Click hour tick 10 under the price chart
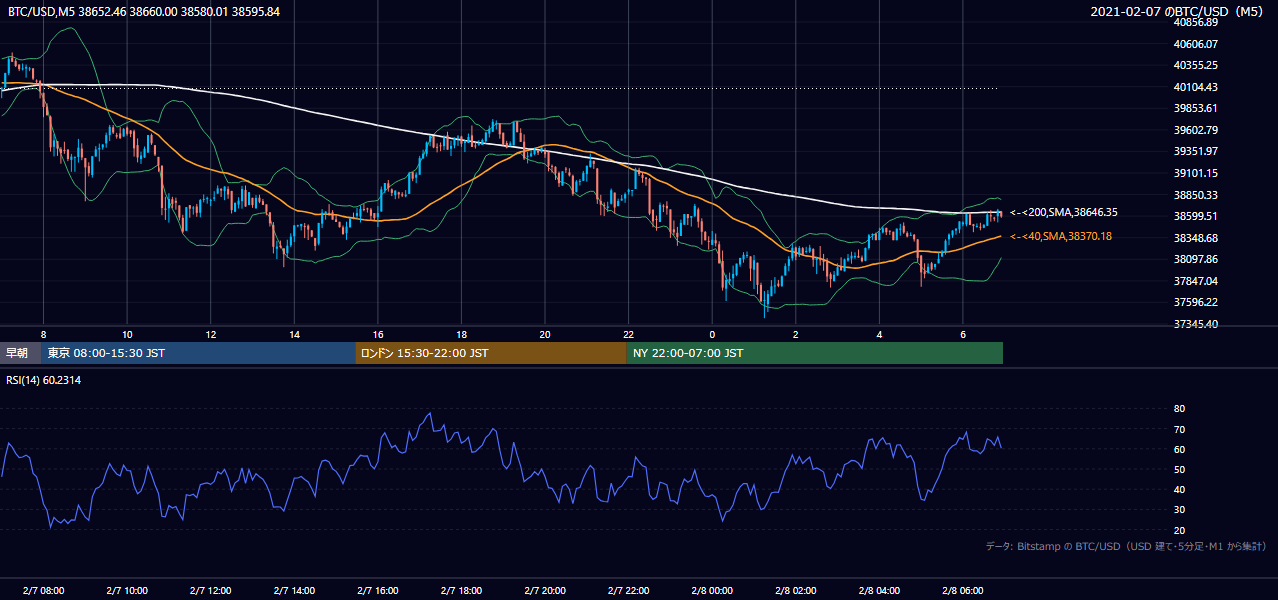 point(127,334)
